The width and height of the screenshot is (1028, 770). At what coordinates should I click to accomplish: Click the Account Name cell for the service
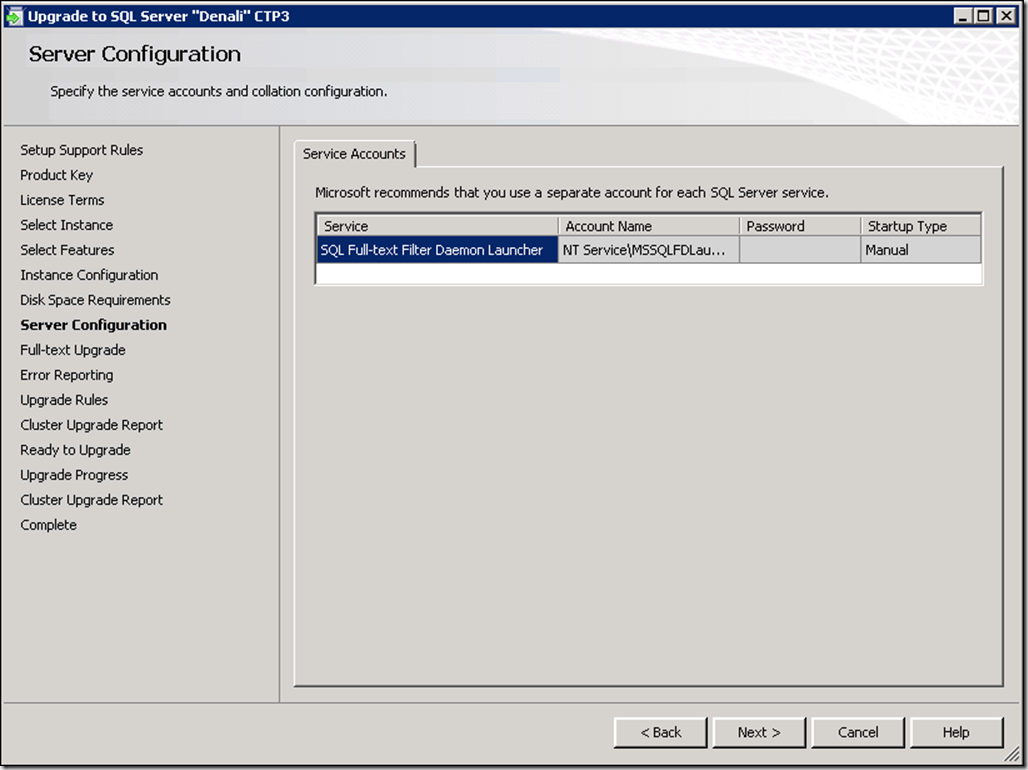pyautogui.click(x=648, y=250)
